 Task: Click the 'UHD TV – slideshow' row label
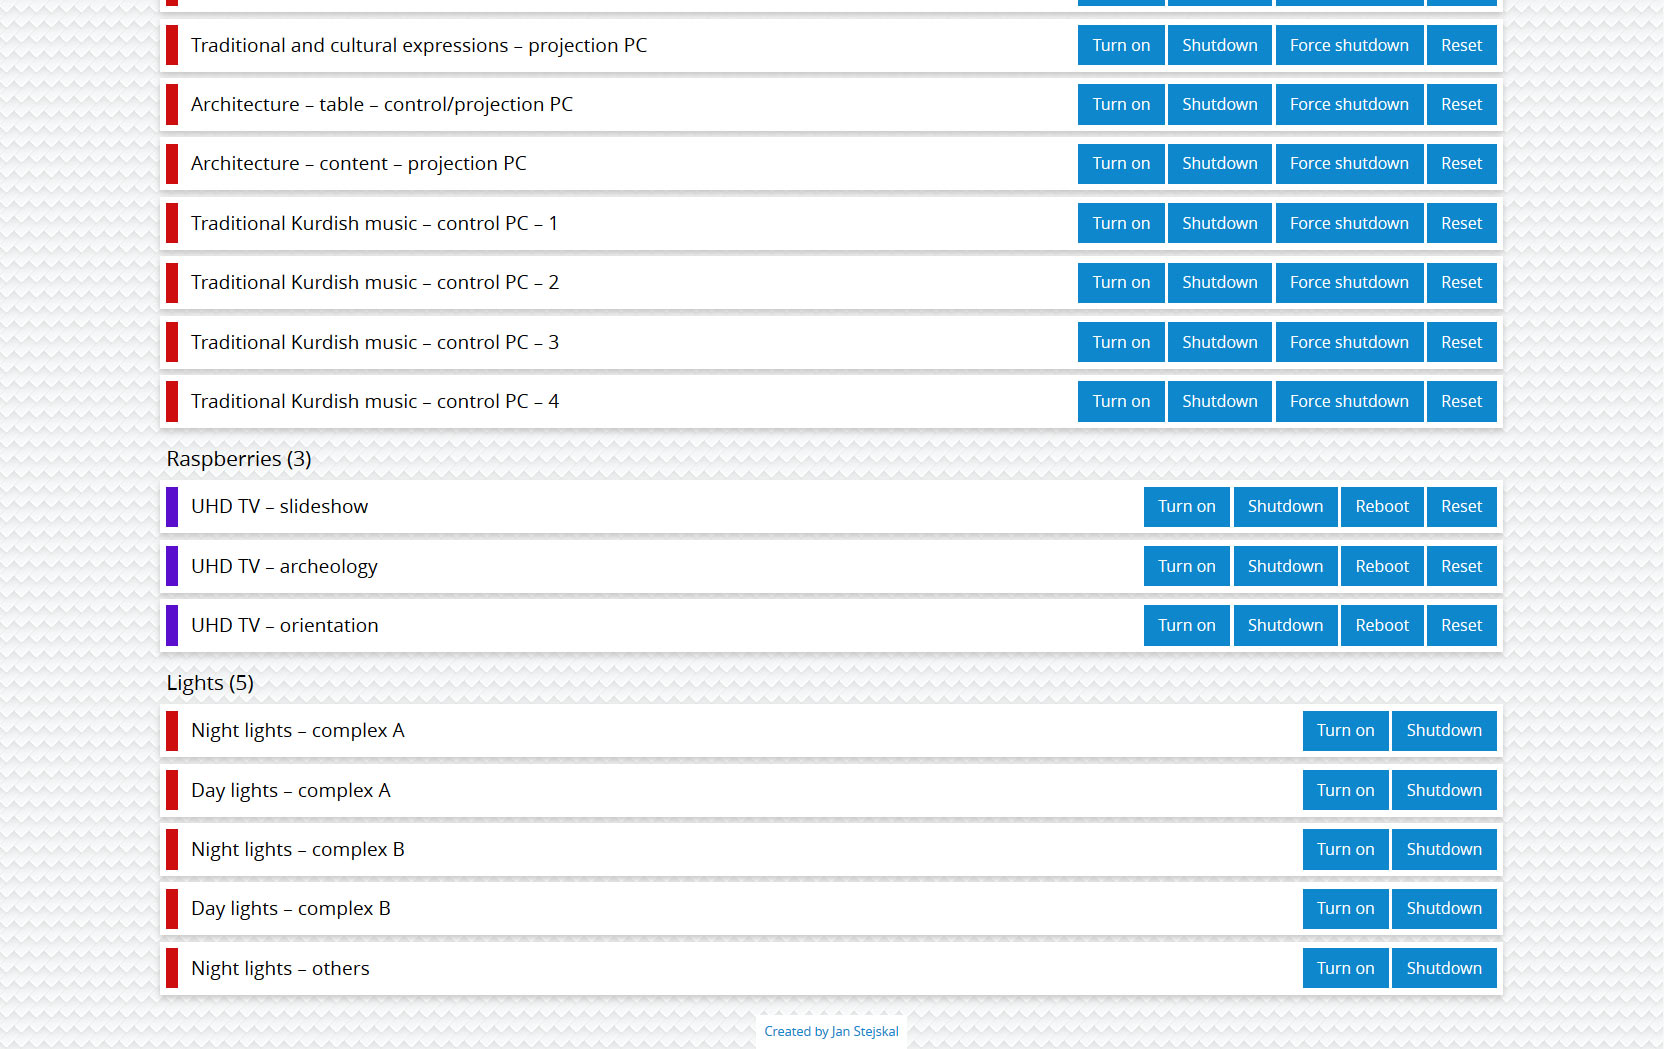[x=279, y=506]
